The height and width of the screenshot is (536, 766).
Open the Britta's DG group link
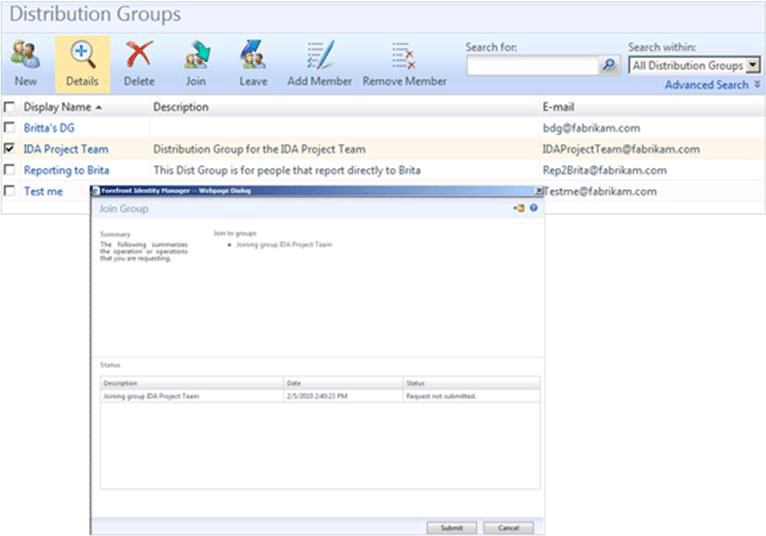tap(49, 128)
